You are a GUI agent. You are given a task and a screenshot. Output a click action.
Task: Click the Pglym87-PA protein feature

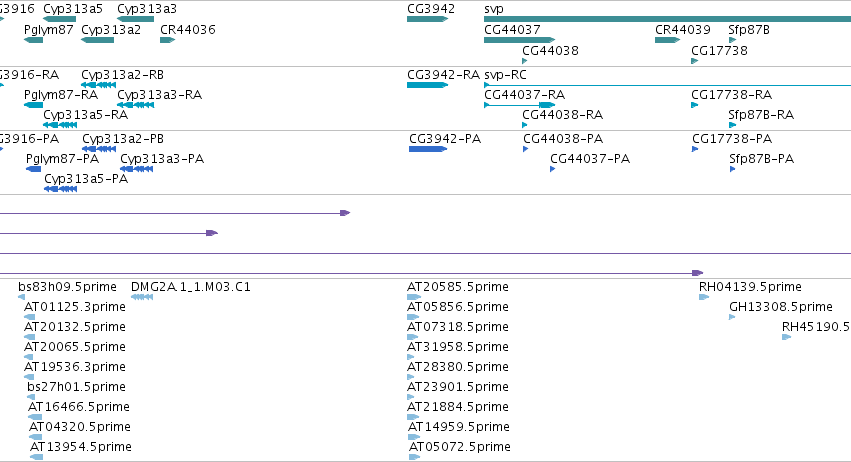click(33, 169)
